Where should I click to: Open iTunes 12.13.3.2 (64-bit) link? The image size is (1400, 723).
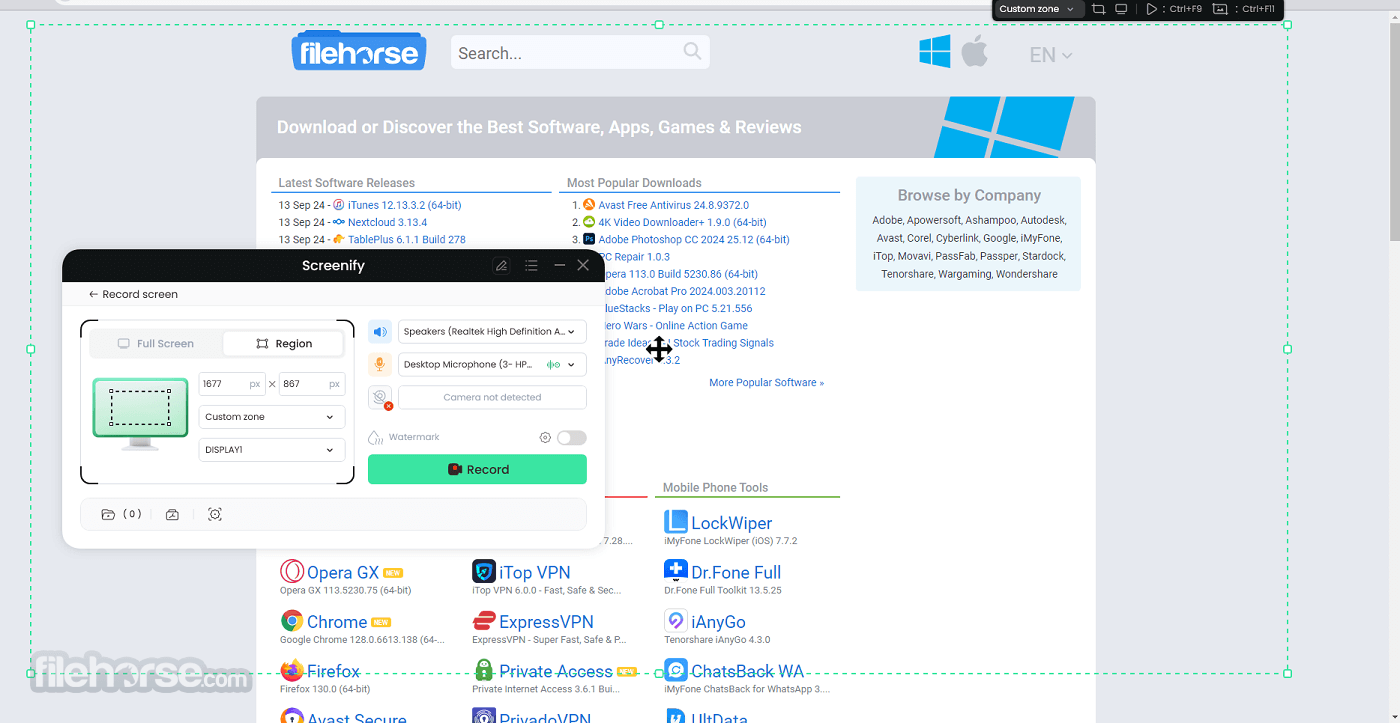[x=404, y=206]
